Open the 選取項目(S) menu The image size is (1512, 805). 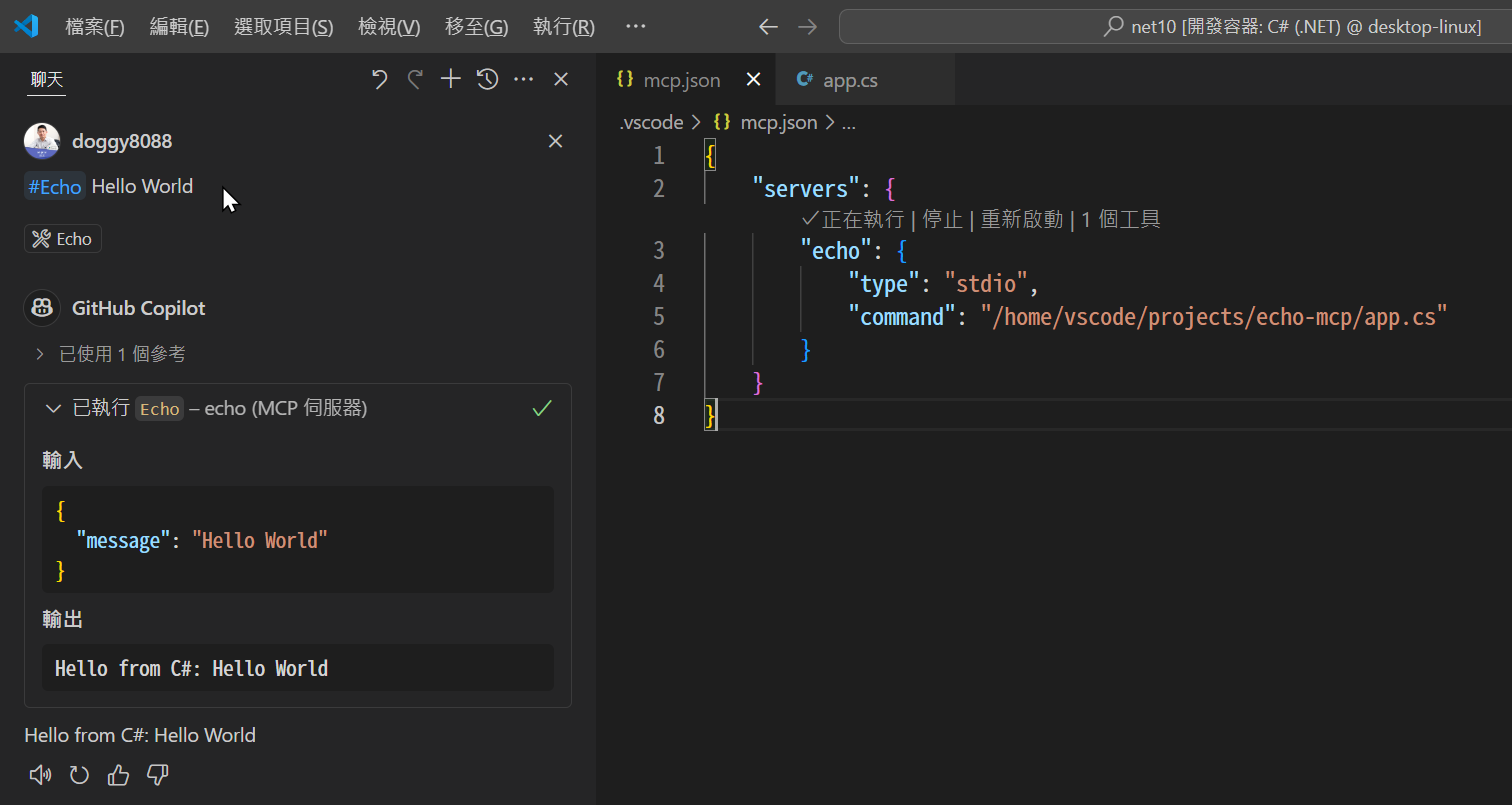pos(283,27)
